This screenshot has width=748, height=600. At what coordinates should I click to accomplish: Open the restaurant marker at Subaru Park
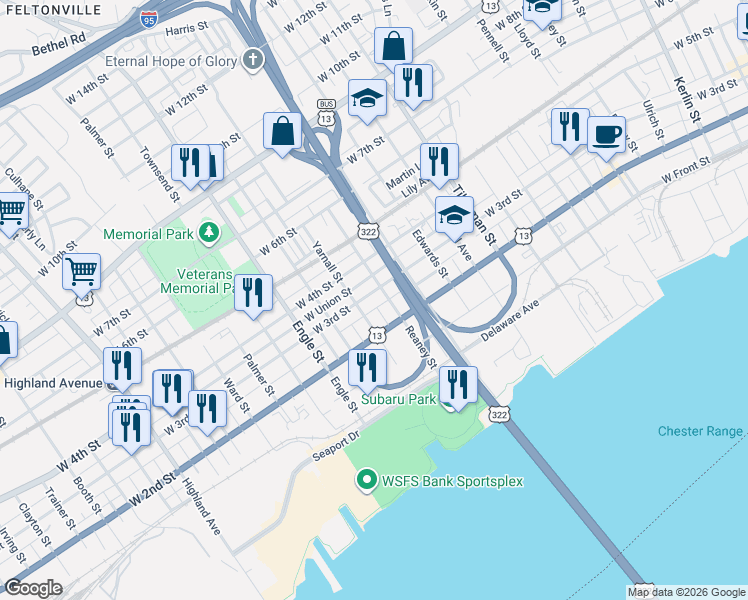458,385
